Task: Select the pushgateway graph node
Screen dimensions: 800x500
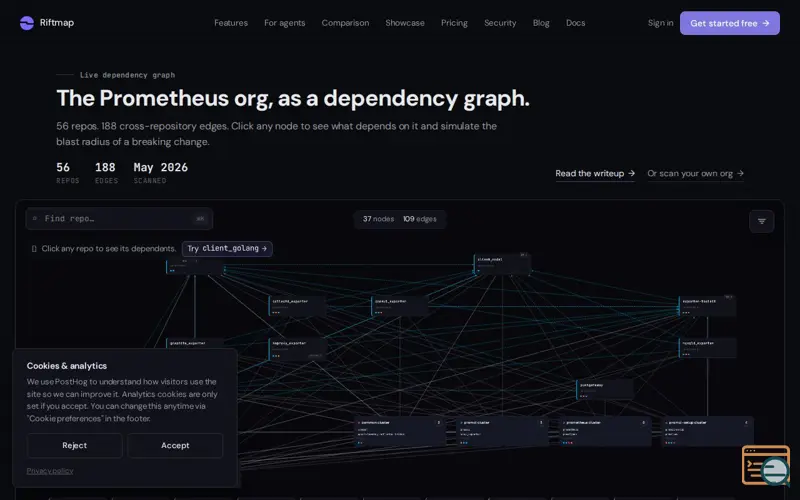Action: 605,390
